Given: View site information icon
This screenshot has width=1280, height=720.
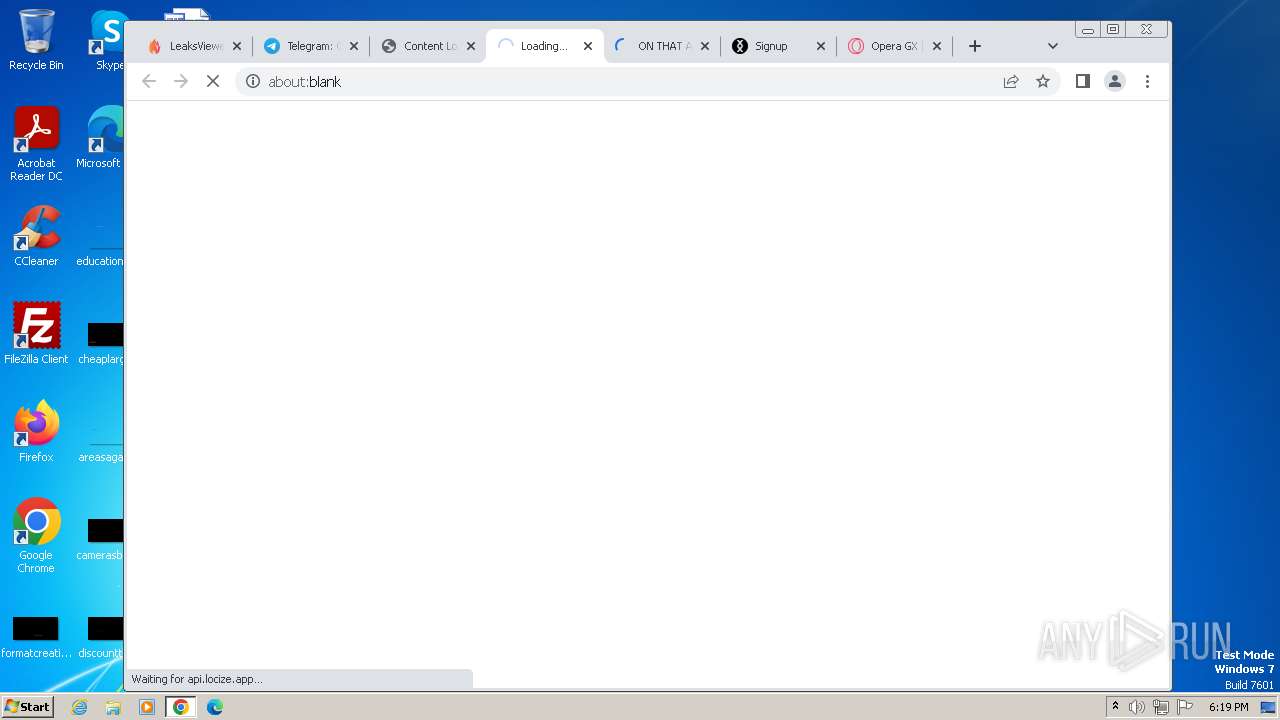Looking at the screenshot, I should tap(253, 81).
